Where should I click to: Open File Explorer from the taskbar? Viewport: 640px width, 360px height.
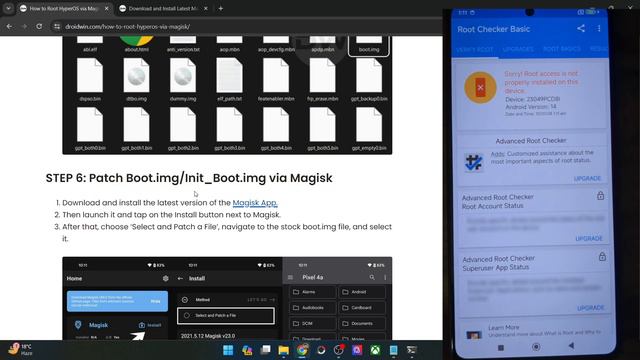(283, 350)
